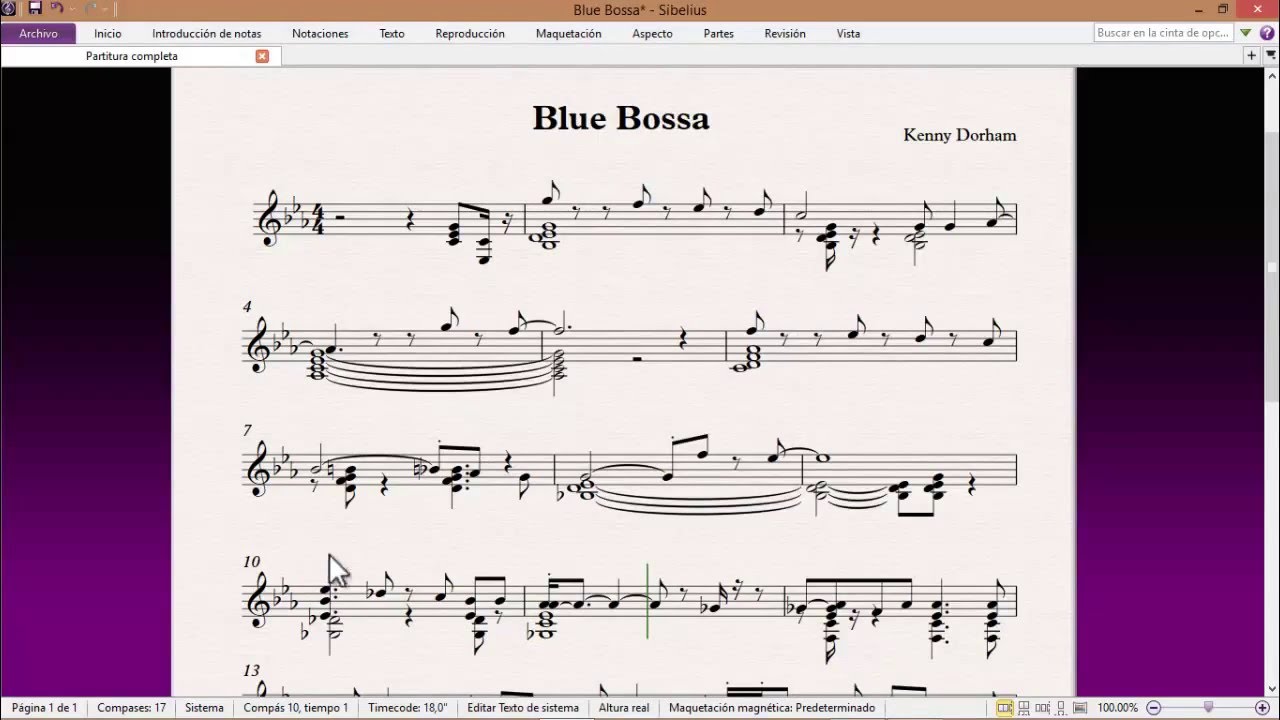
Task: Switch to panorama view
Action: [x=1081, y=708]
